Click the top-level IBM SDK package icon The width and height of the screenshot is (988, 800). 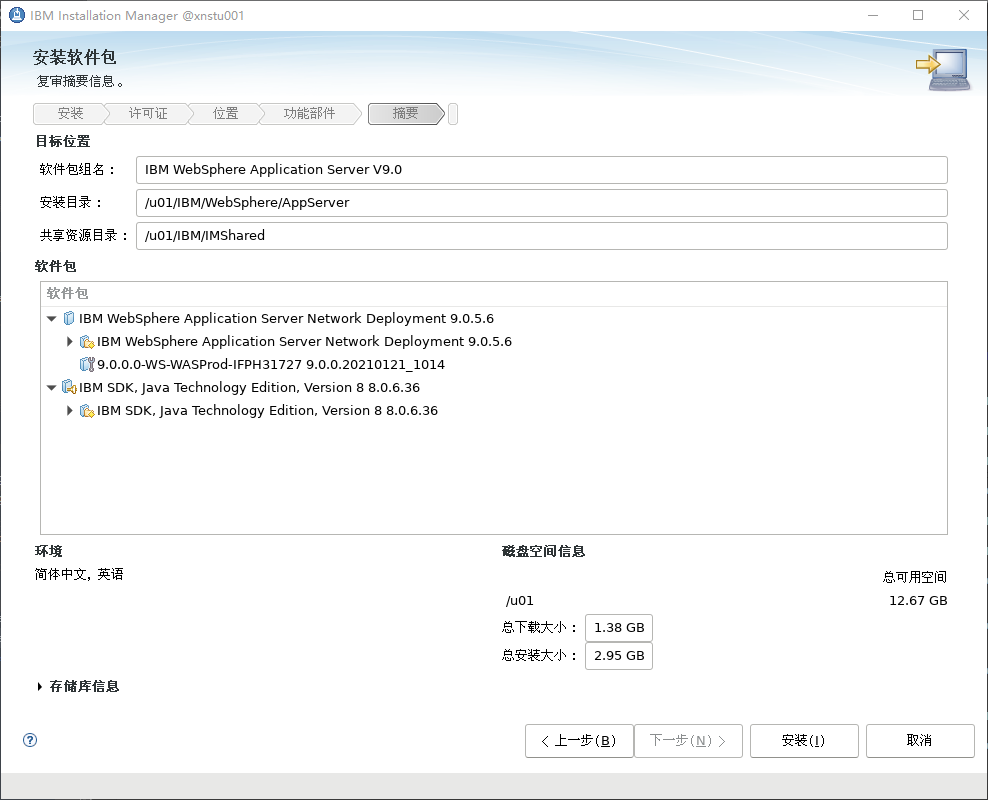(x=69, y=387)
